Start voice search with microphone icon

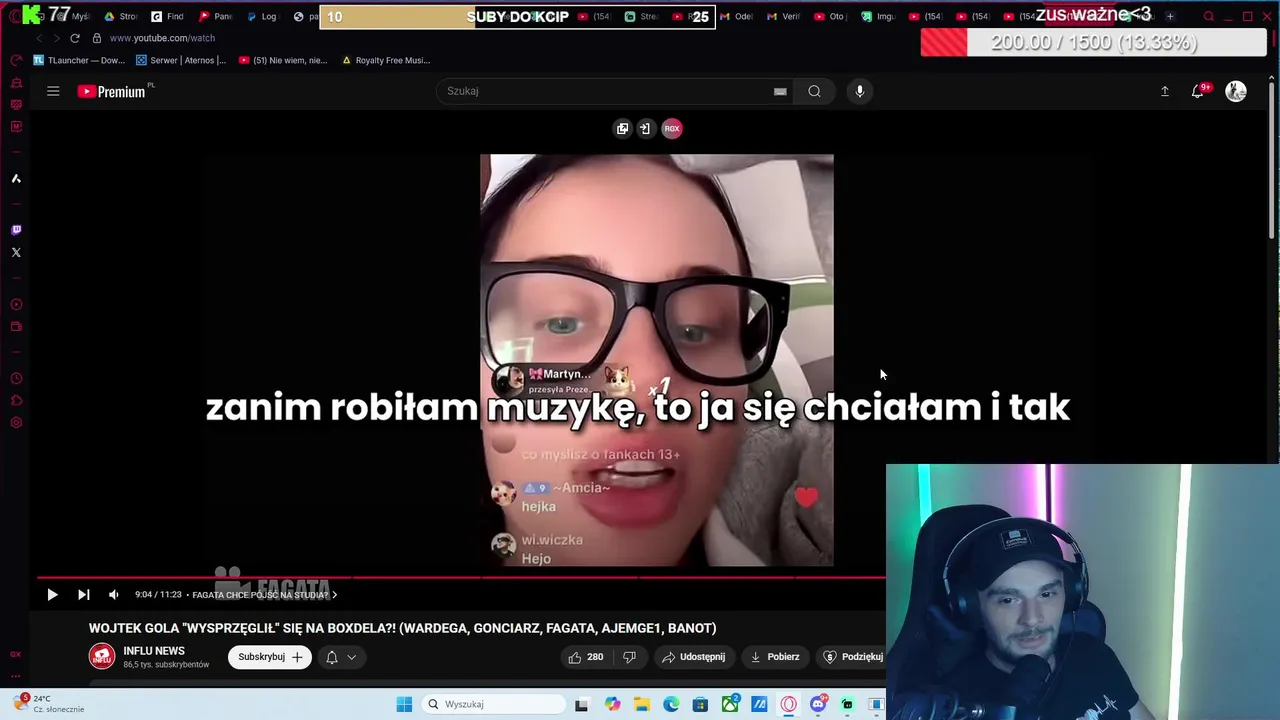pos(859,91)
